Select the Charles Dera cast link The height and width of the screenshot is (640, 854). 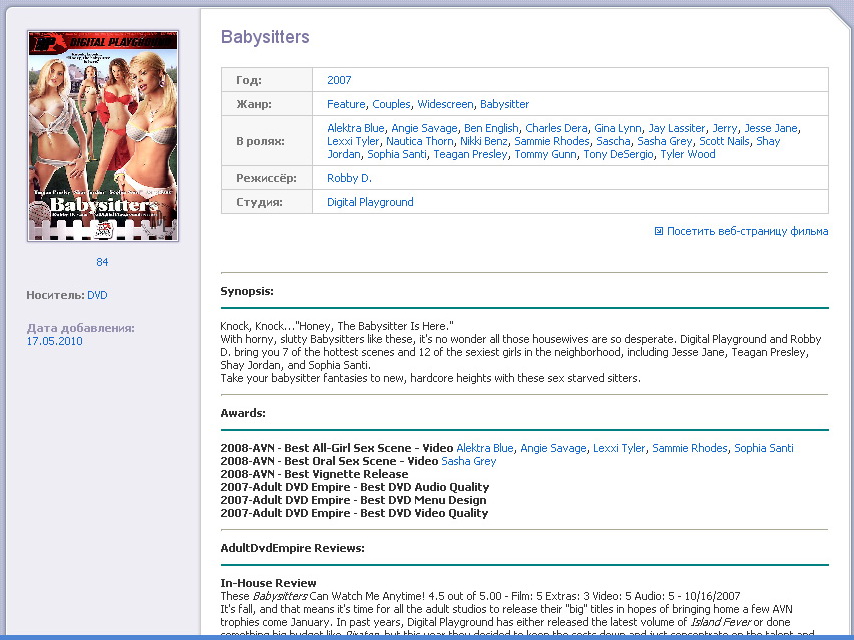pos(556,128)
